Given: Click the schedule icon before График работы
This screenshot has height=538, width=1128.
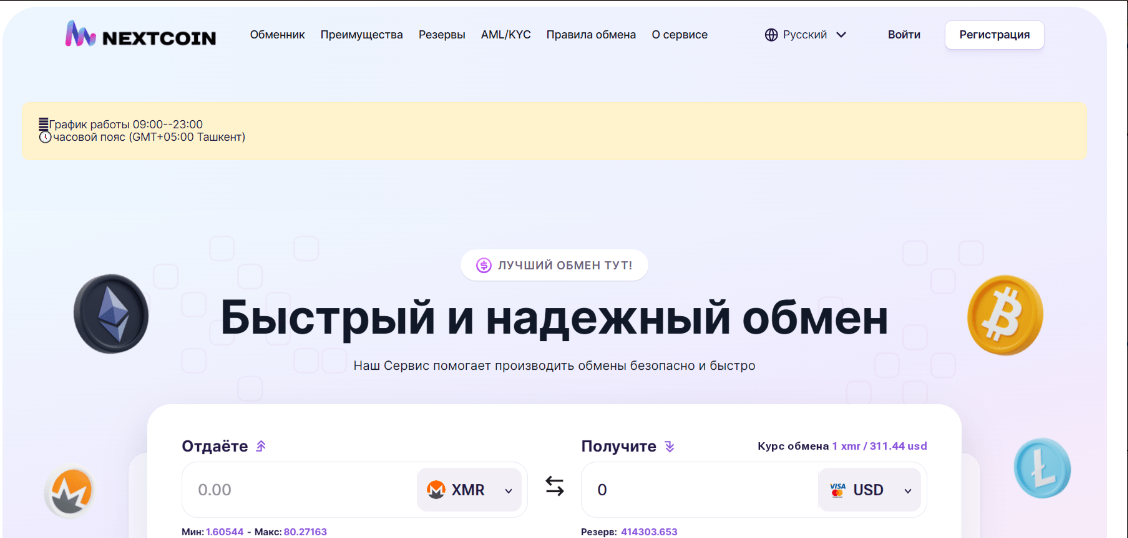Looking at the screenshot, I should point(44,124).
